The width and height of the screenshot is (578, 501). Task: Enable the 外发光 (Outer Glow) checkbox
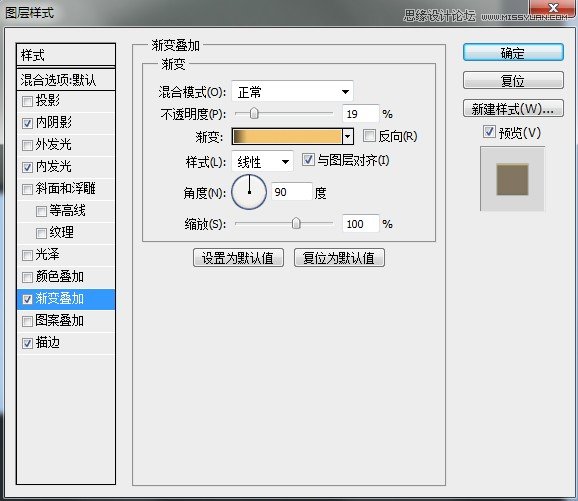pyautogui.click(x=27, y=145)
